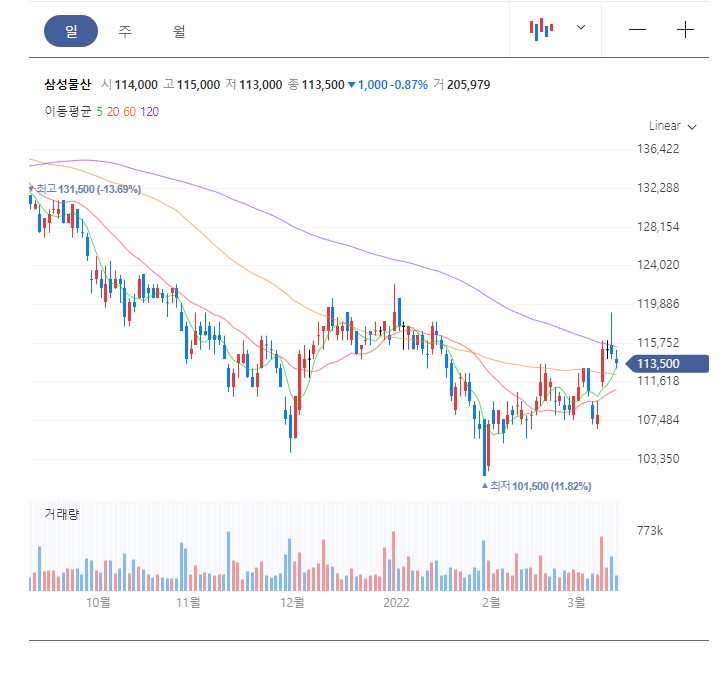Click the 107,484 price axis label
This screenshot has height=693, width=723.
pos(658,420)
